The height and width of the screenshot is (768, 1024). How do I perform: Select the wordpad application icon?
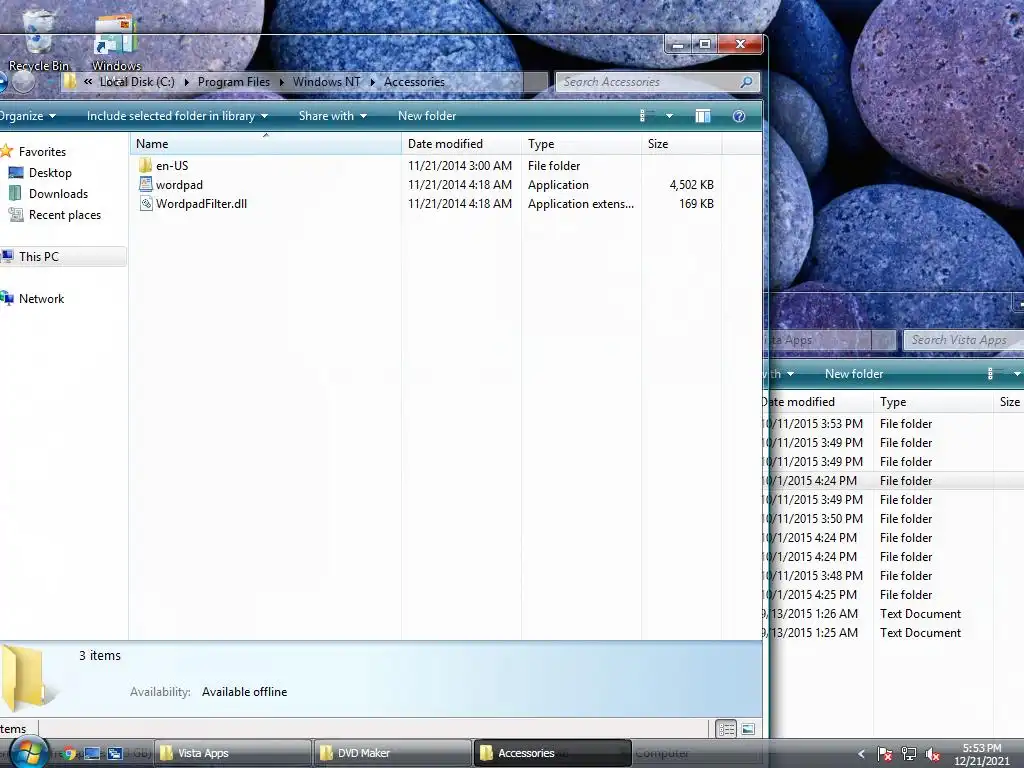(146, 184)
